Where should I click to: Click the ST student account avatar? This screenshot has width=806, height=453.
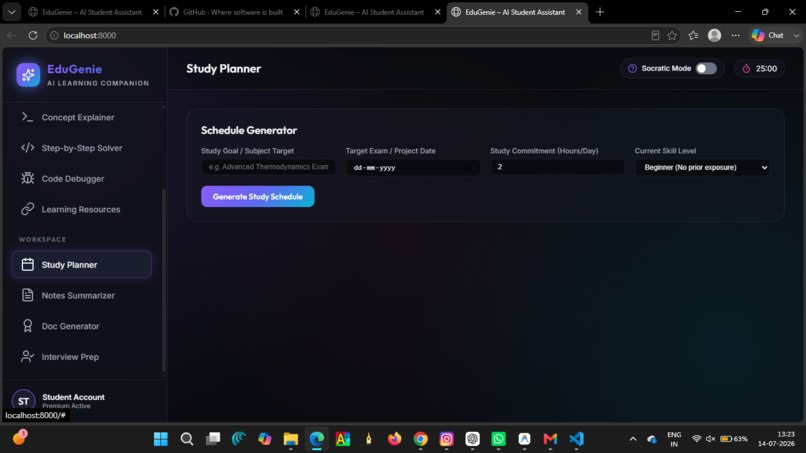click(x=24, y=401)
